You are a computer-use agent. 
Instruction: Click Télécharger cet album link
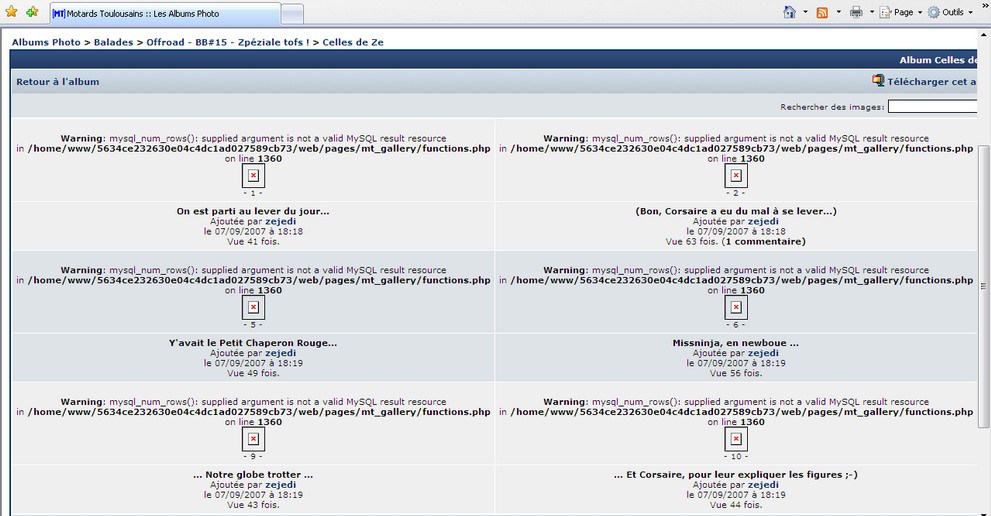pos(932,82)
